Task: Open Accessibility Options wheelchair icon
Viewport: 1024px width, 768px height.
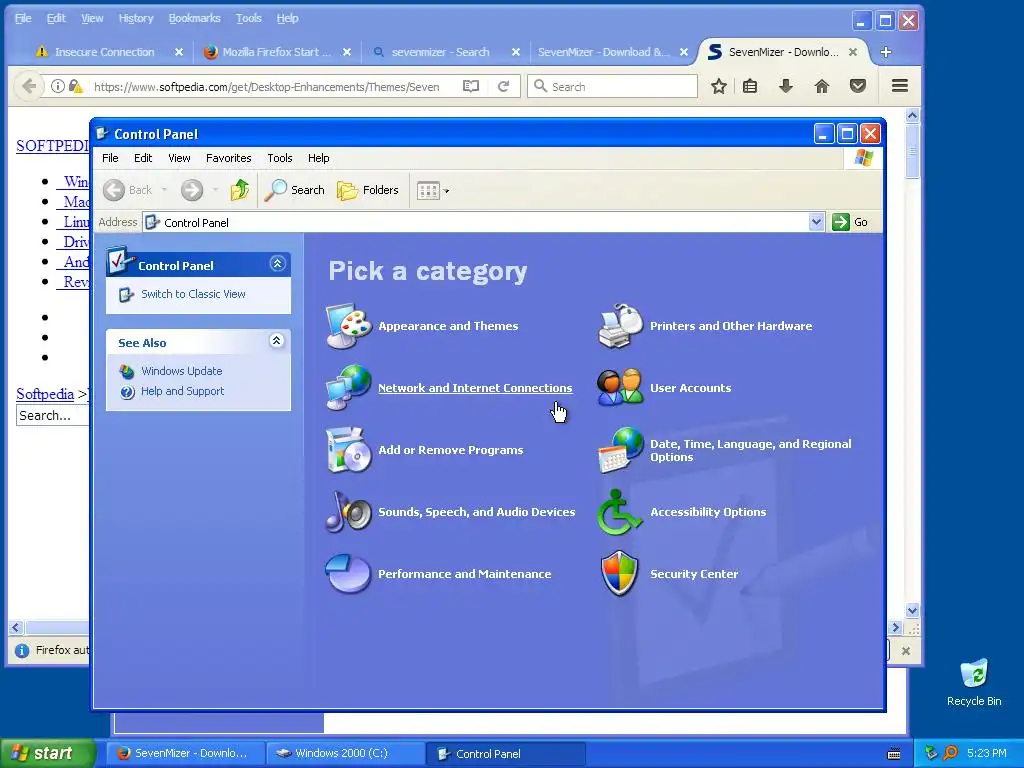Action: [618, 512]
